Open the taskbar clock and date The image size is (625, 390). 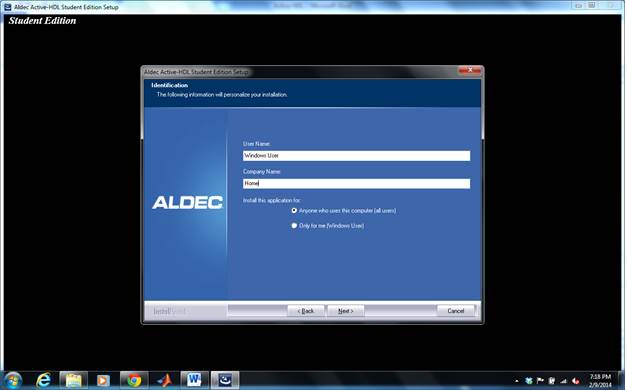tap(600, 381)
